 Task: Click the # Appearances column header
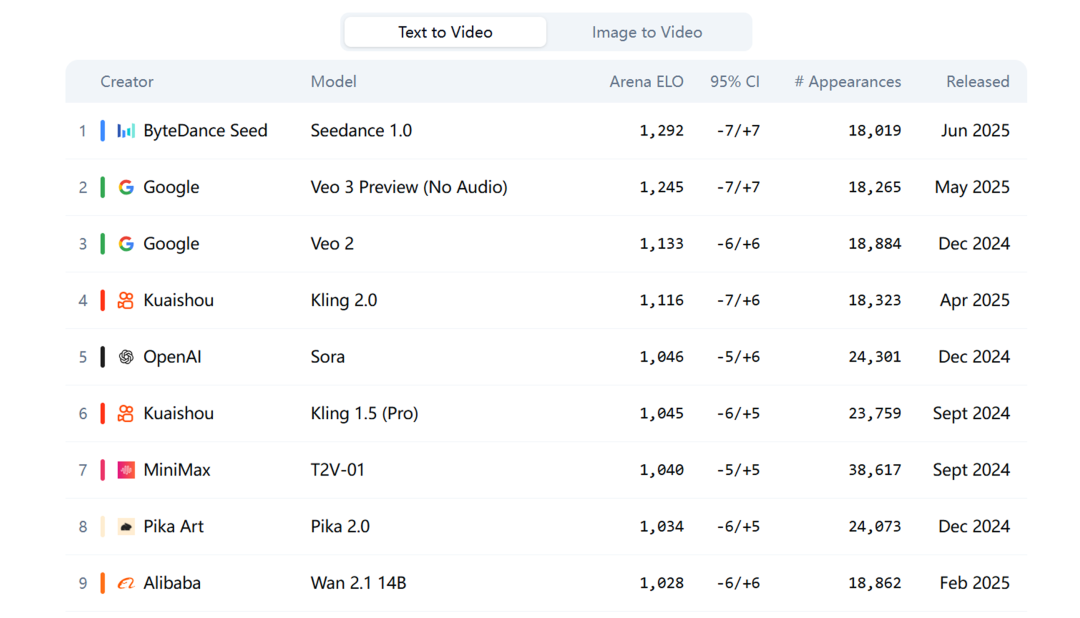coord(847,82)
